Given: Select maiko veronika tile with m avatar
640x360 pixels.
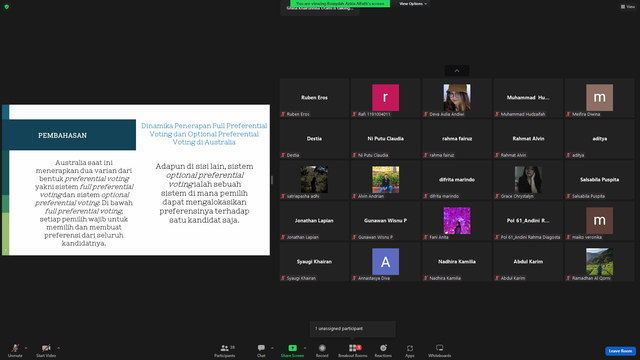Looking at the screenshot, I should point(600,221).
